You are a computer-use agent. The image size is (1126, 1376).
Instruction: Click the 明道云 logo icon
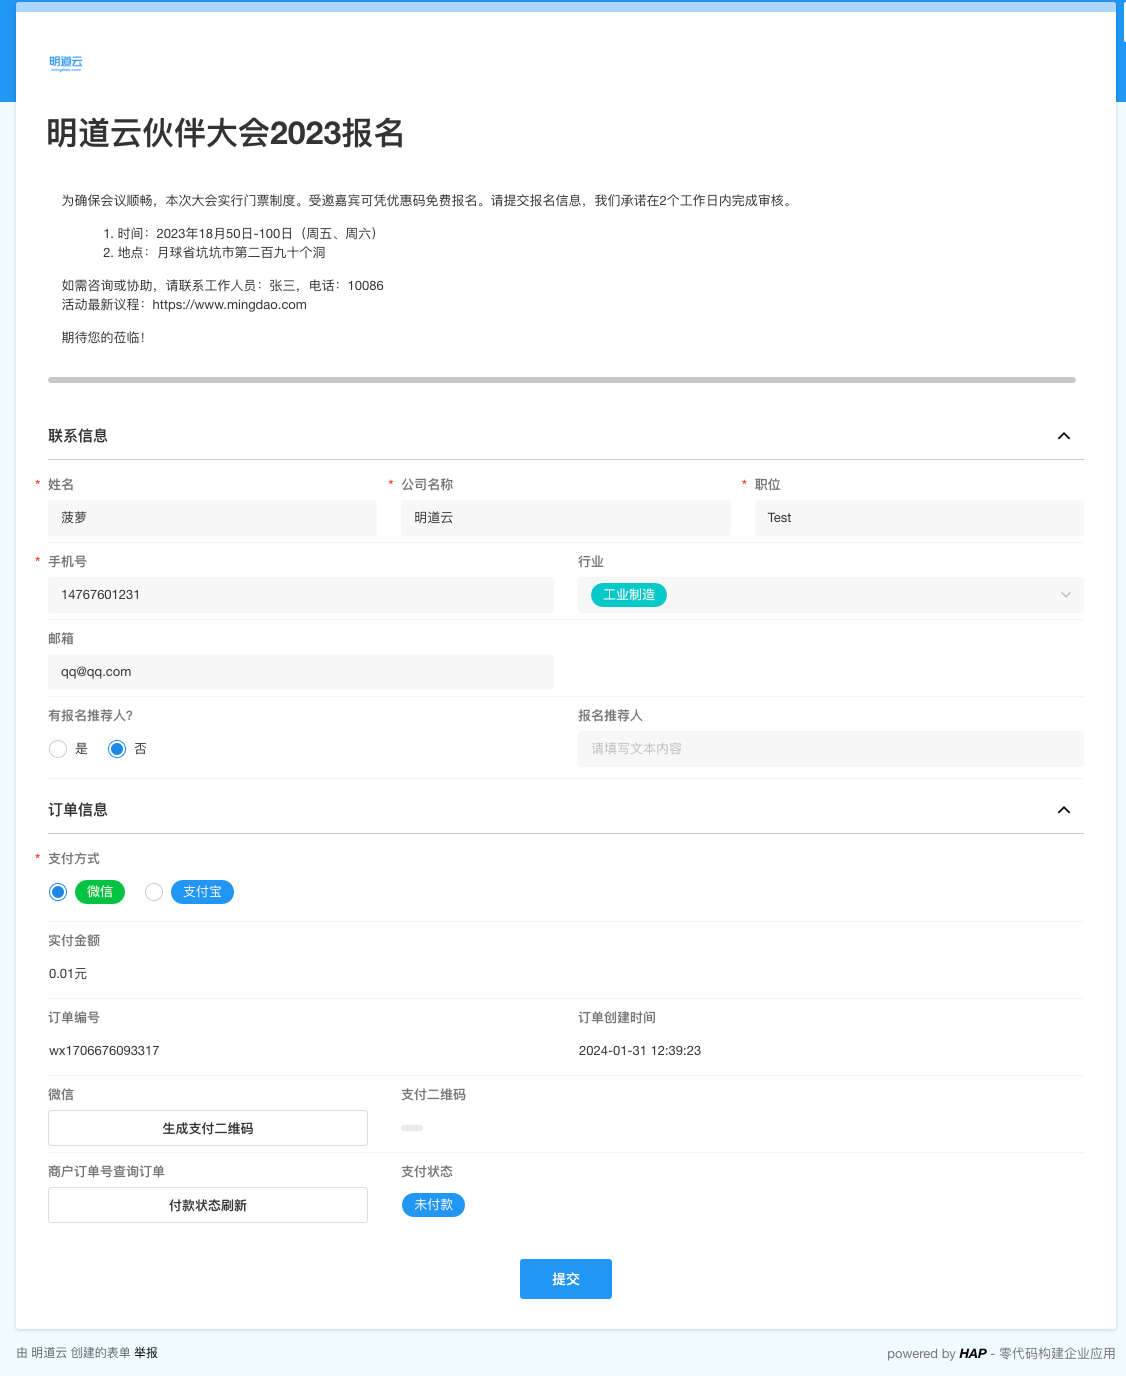(x=66, y=63)
